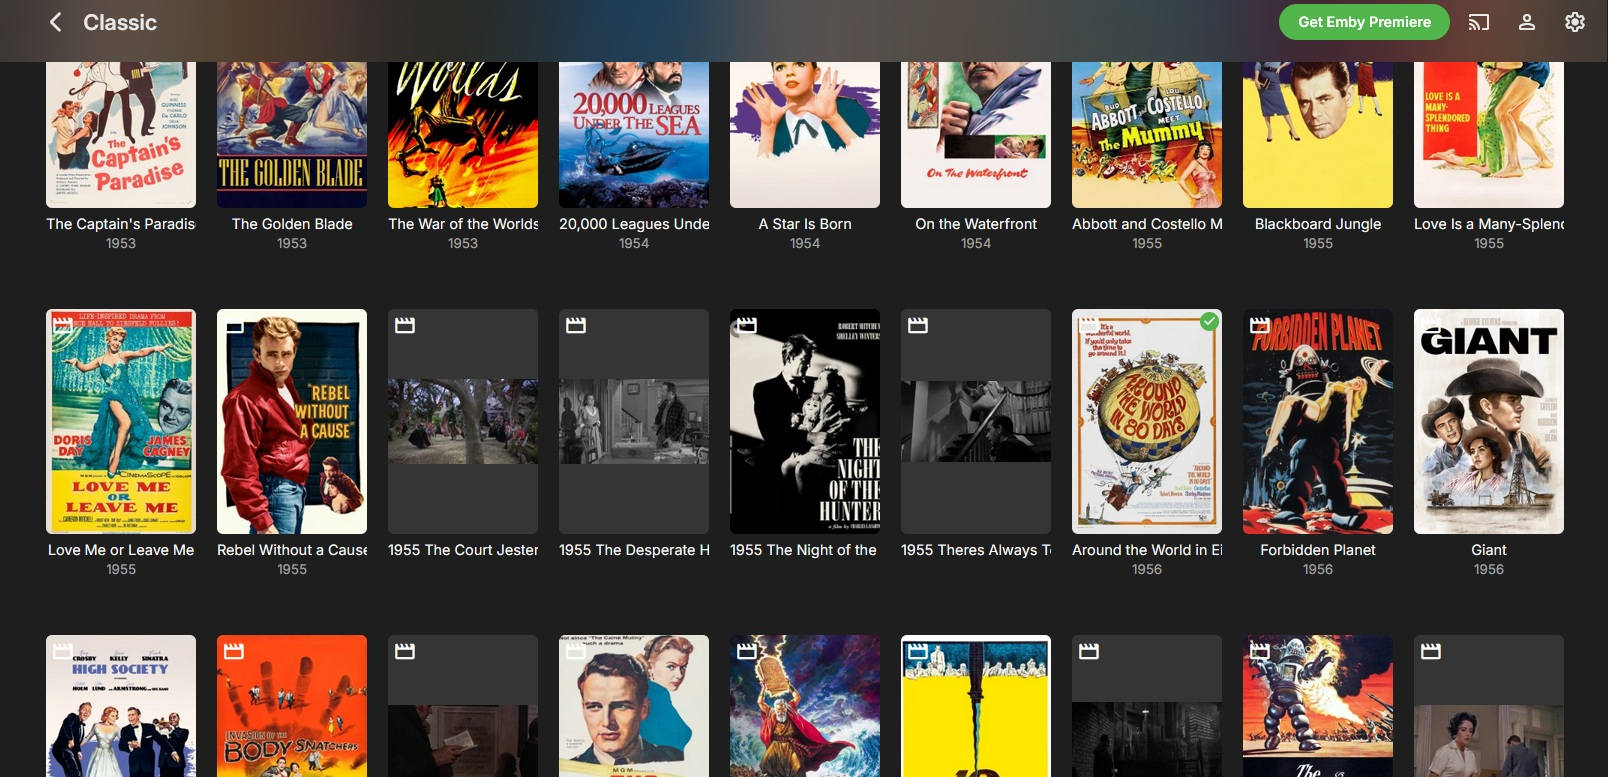This screenshot has height=777, width=1608.
Task: Open the High Society poster
Action: tap(121, 706)
